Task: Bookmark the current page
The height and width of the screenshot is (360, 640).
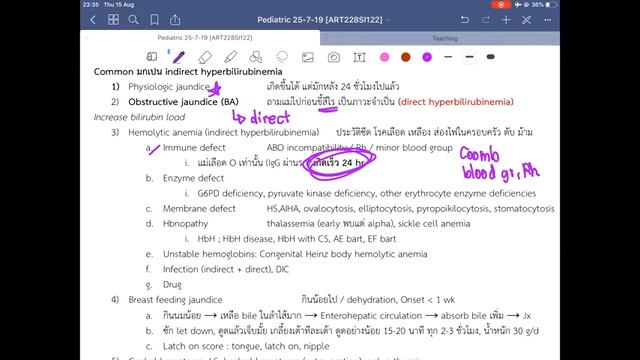Action: (x=154, y=20)
